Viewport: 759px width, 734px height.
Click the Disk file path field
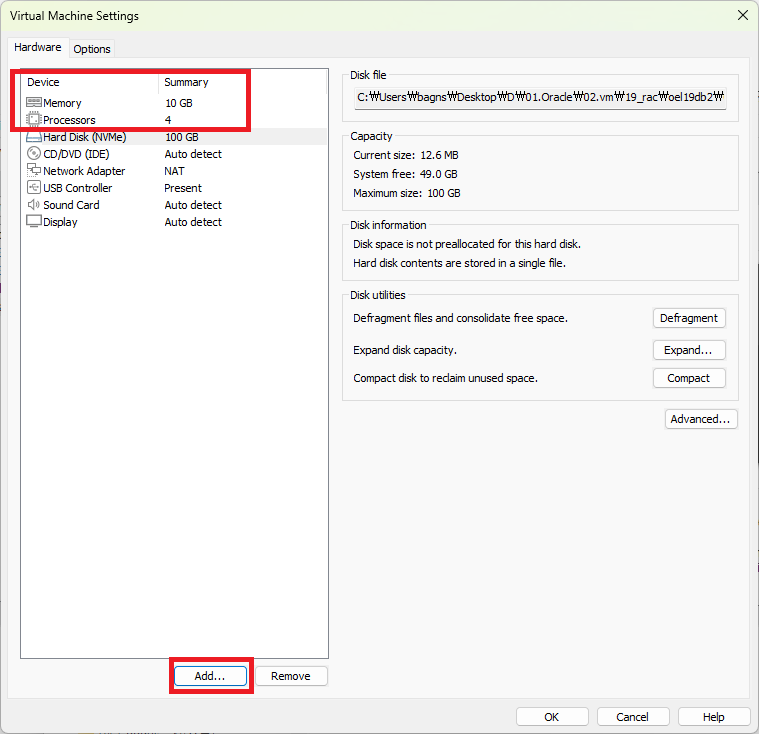(x=540, y=97)
